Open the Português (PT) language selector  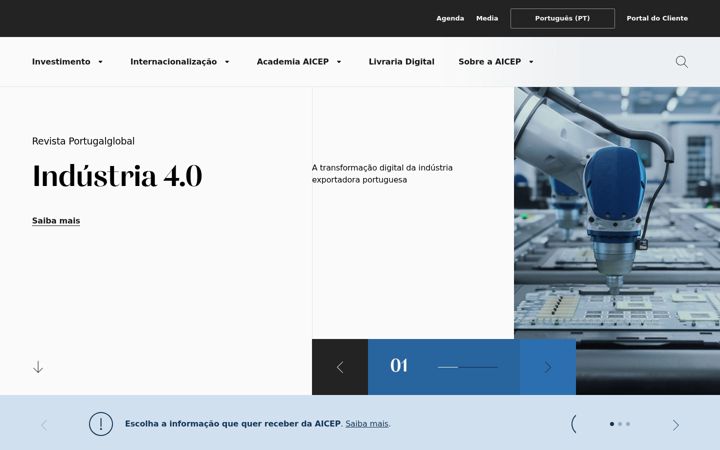(x=562, y=18)
